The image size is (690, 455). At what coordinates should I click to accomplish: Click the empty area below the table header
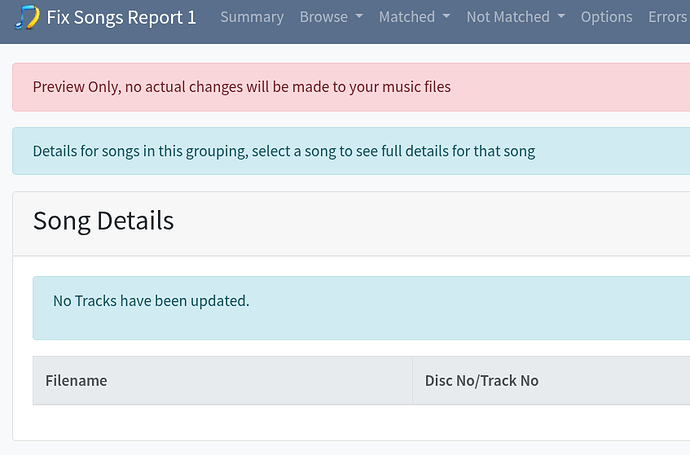click(350, 422)
